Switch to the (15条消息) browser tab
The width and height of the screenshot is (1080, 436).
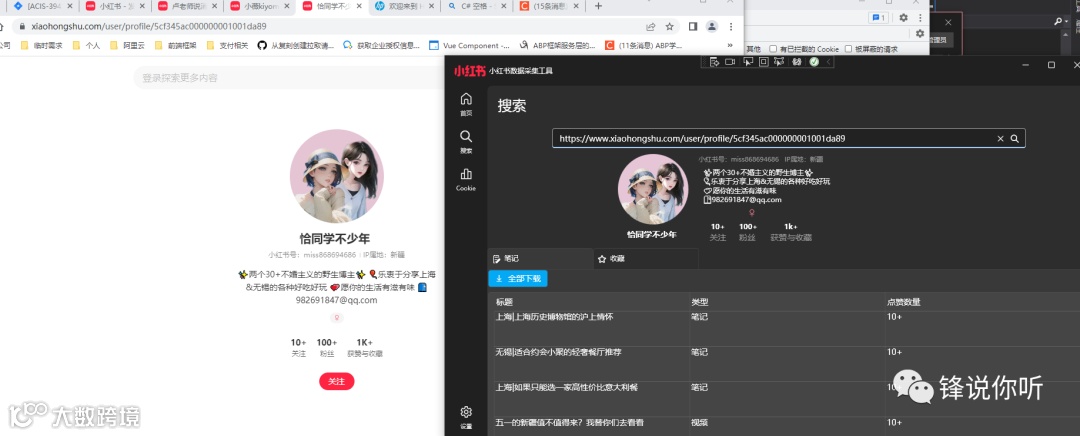[x=549, y=6]
